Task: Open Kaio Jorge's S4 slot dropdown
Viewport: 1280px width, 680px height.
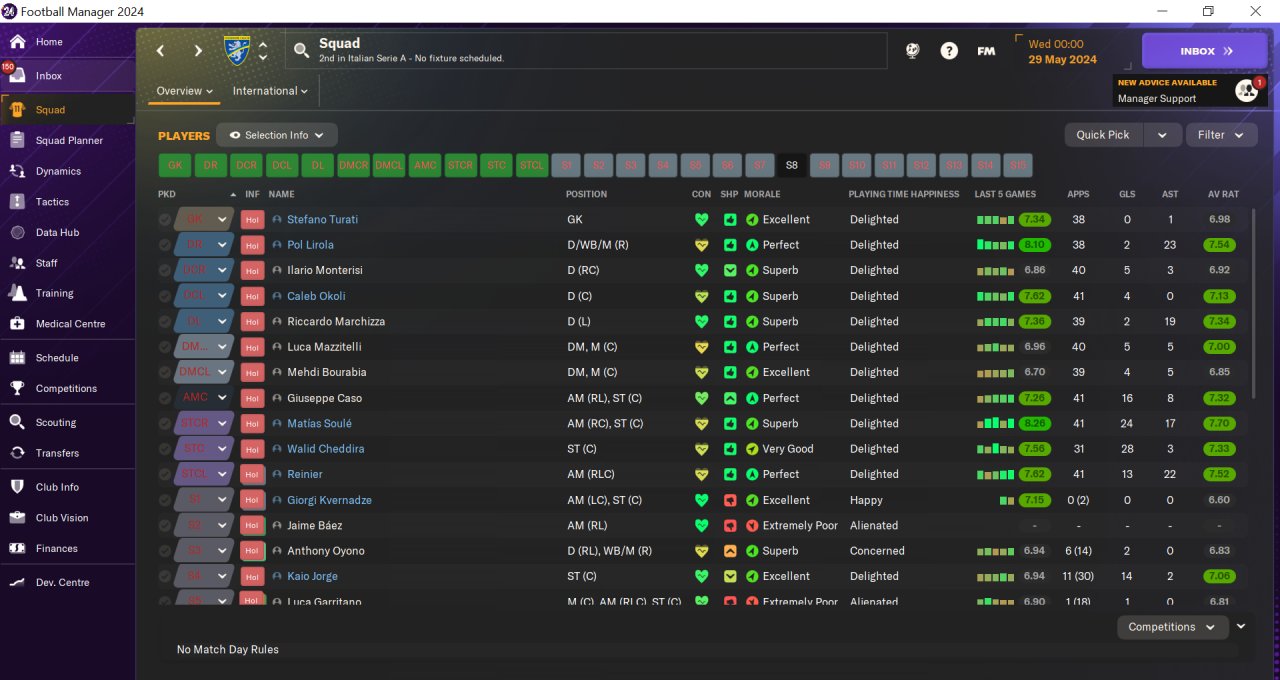Action: [205, 576]
